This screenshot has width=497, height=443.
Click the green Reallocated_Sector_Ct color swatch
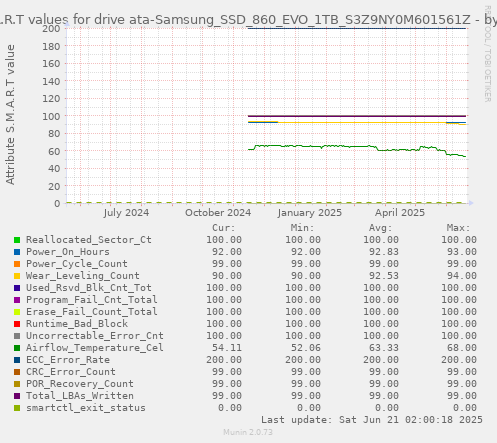point(17,240)
